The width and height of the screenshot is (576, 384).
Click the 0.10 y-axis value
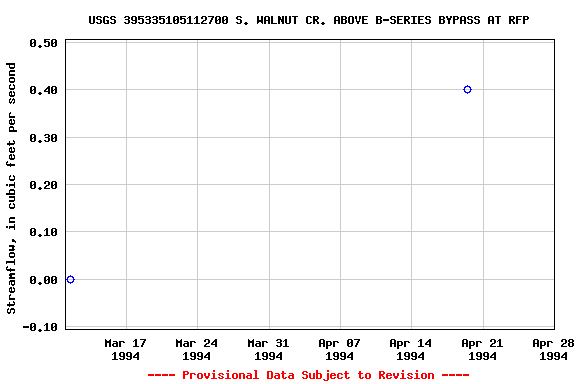pyautogui.click(x=44, y=232)
